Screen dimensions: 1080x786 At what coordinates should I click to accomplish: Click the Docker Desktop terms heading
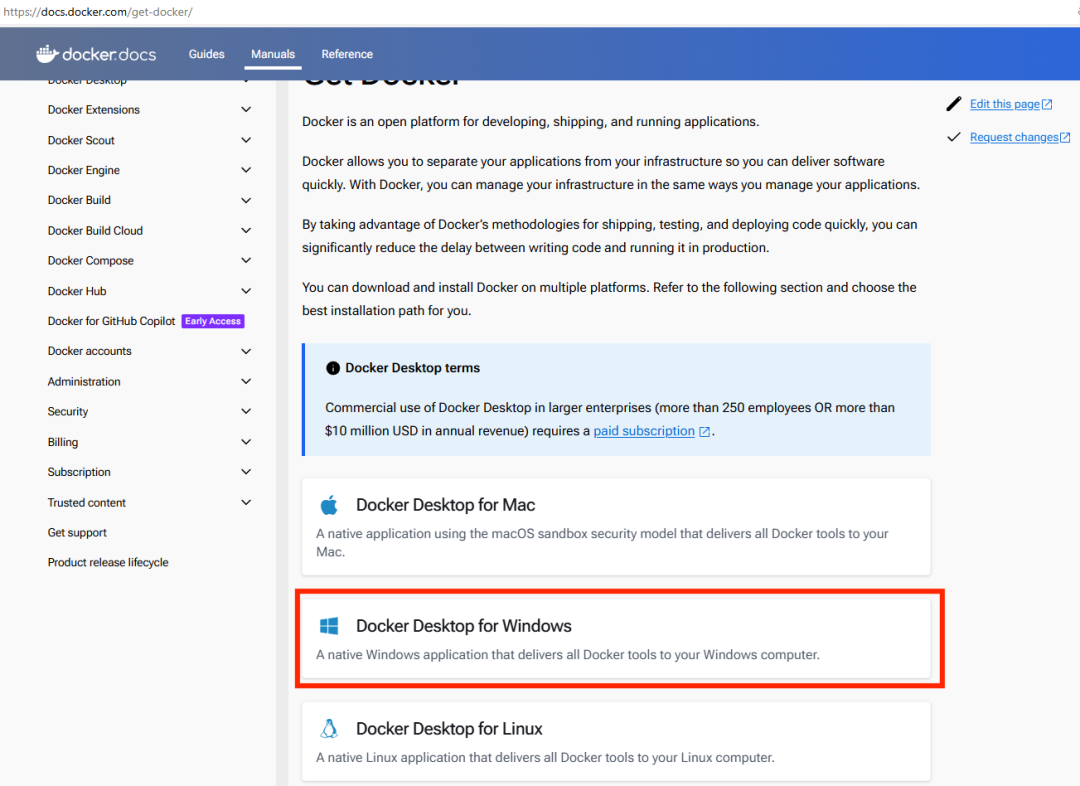(x=413, y=368)
